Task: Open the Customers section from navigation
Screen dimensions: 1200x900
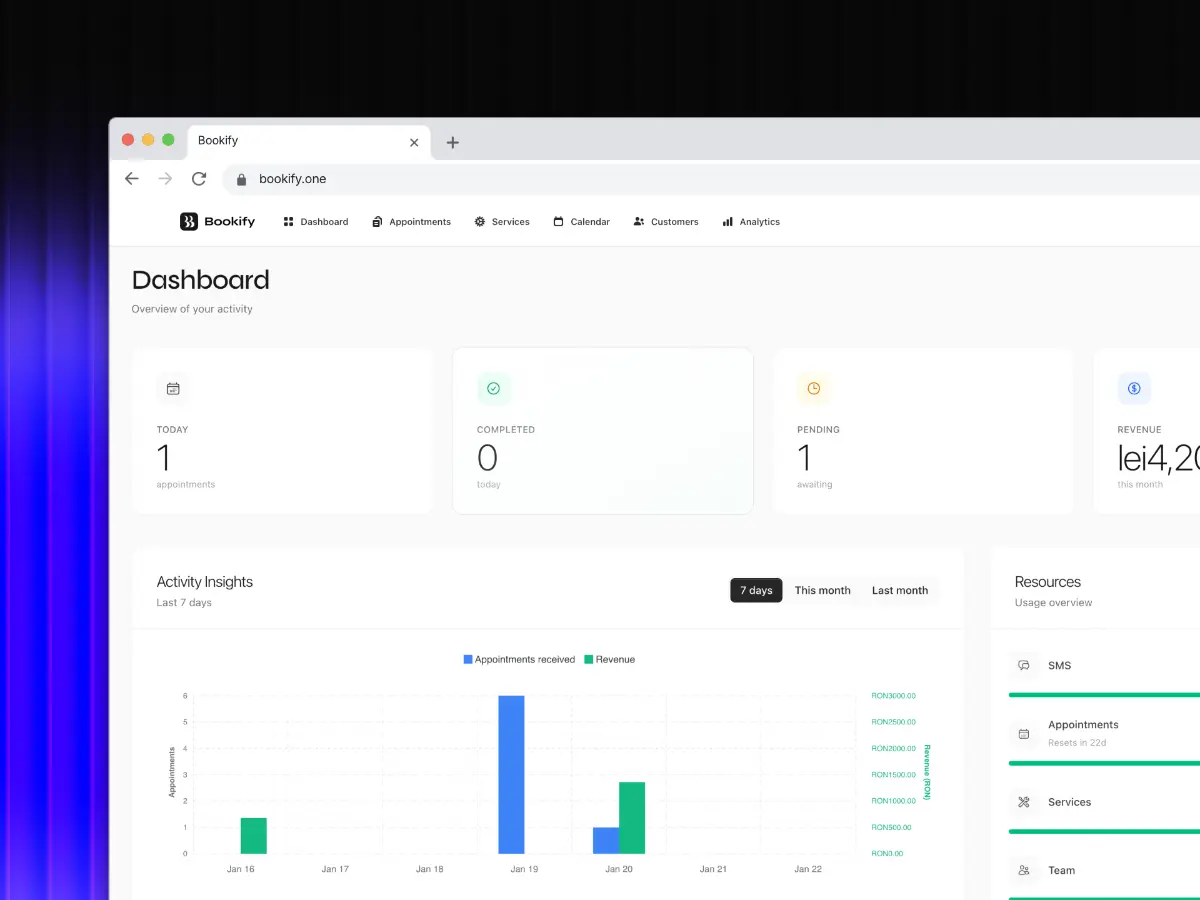Action: [x=666, y=221]
